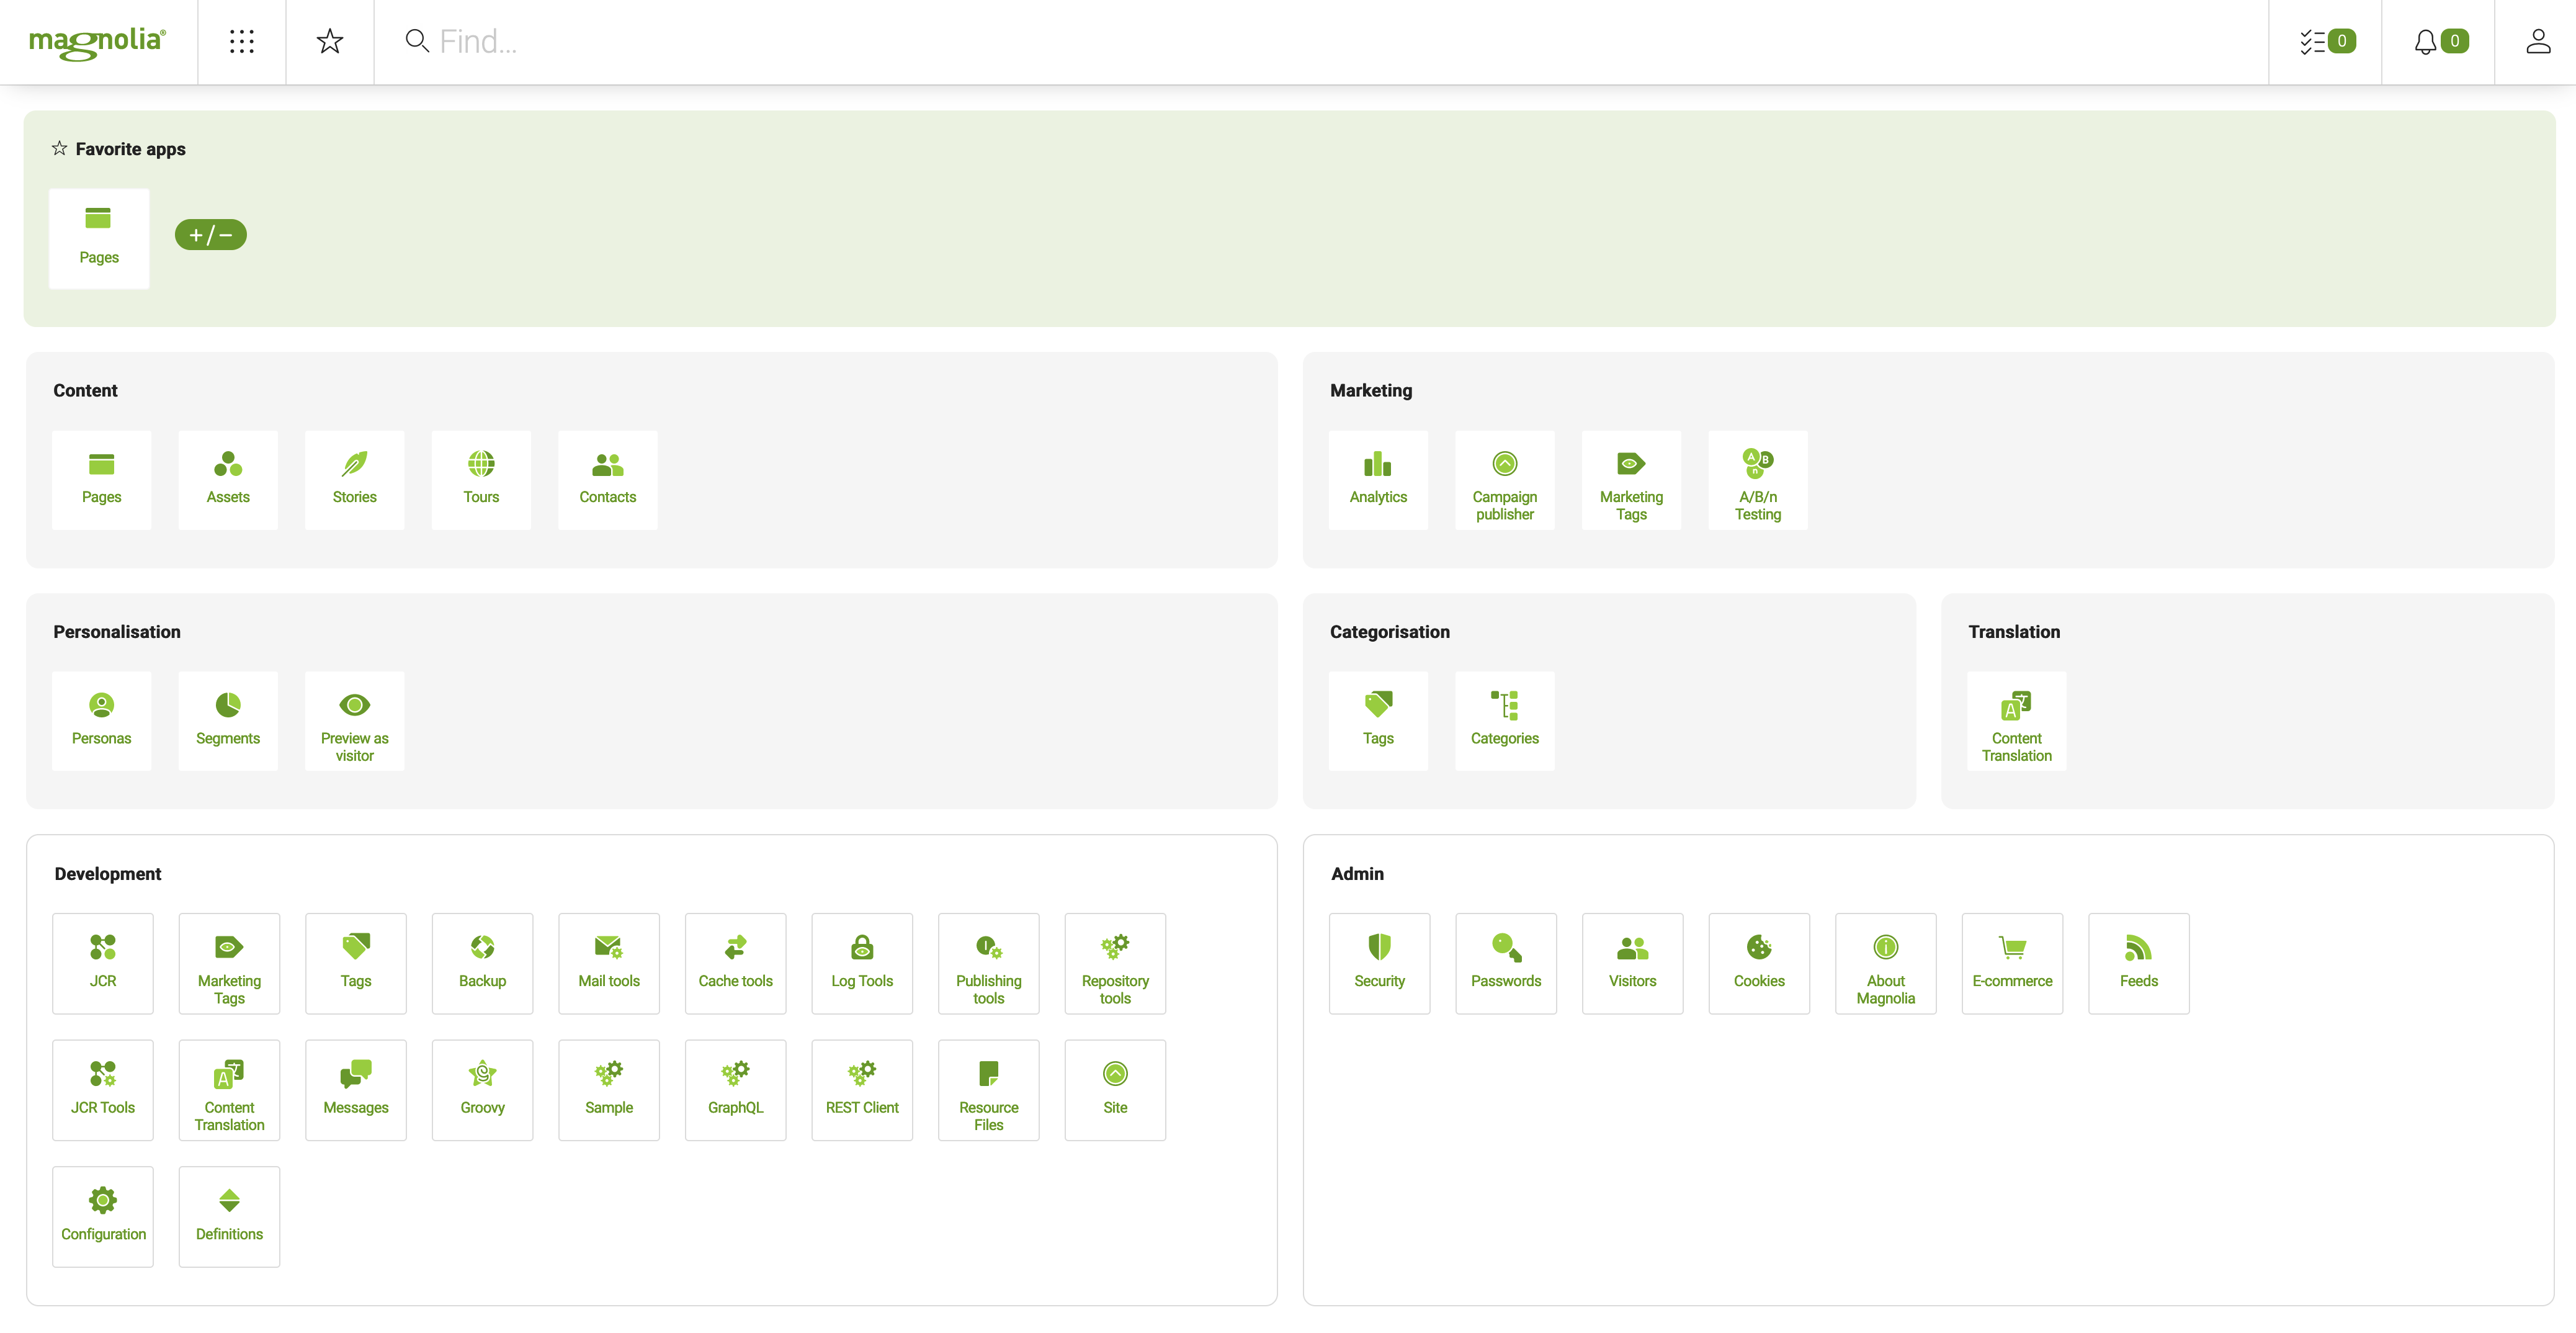Open the JCR app
The width and height of the screenshot is (2576, 1333).
(x=103, y=964)
